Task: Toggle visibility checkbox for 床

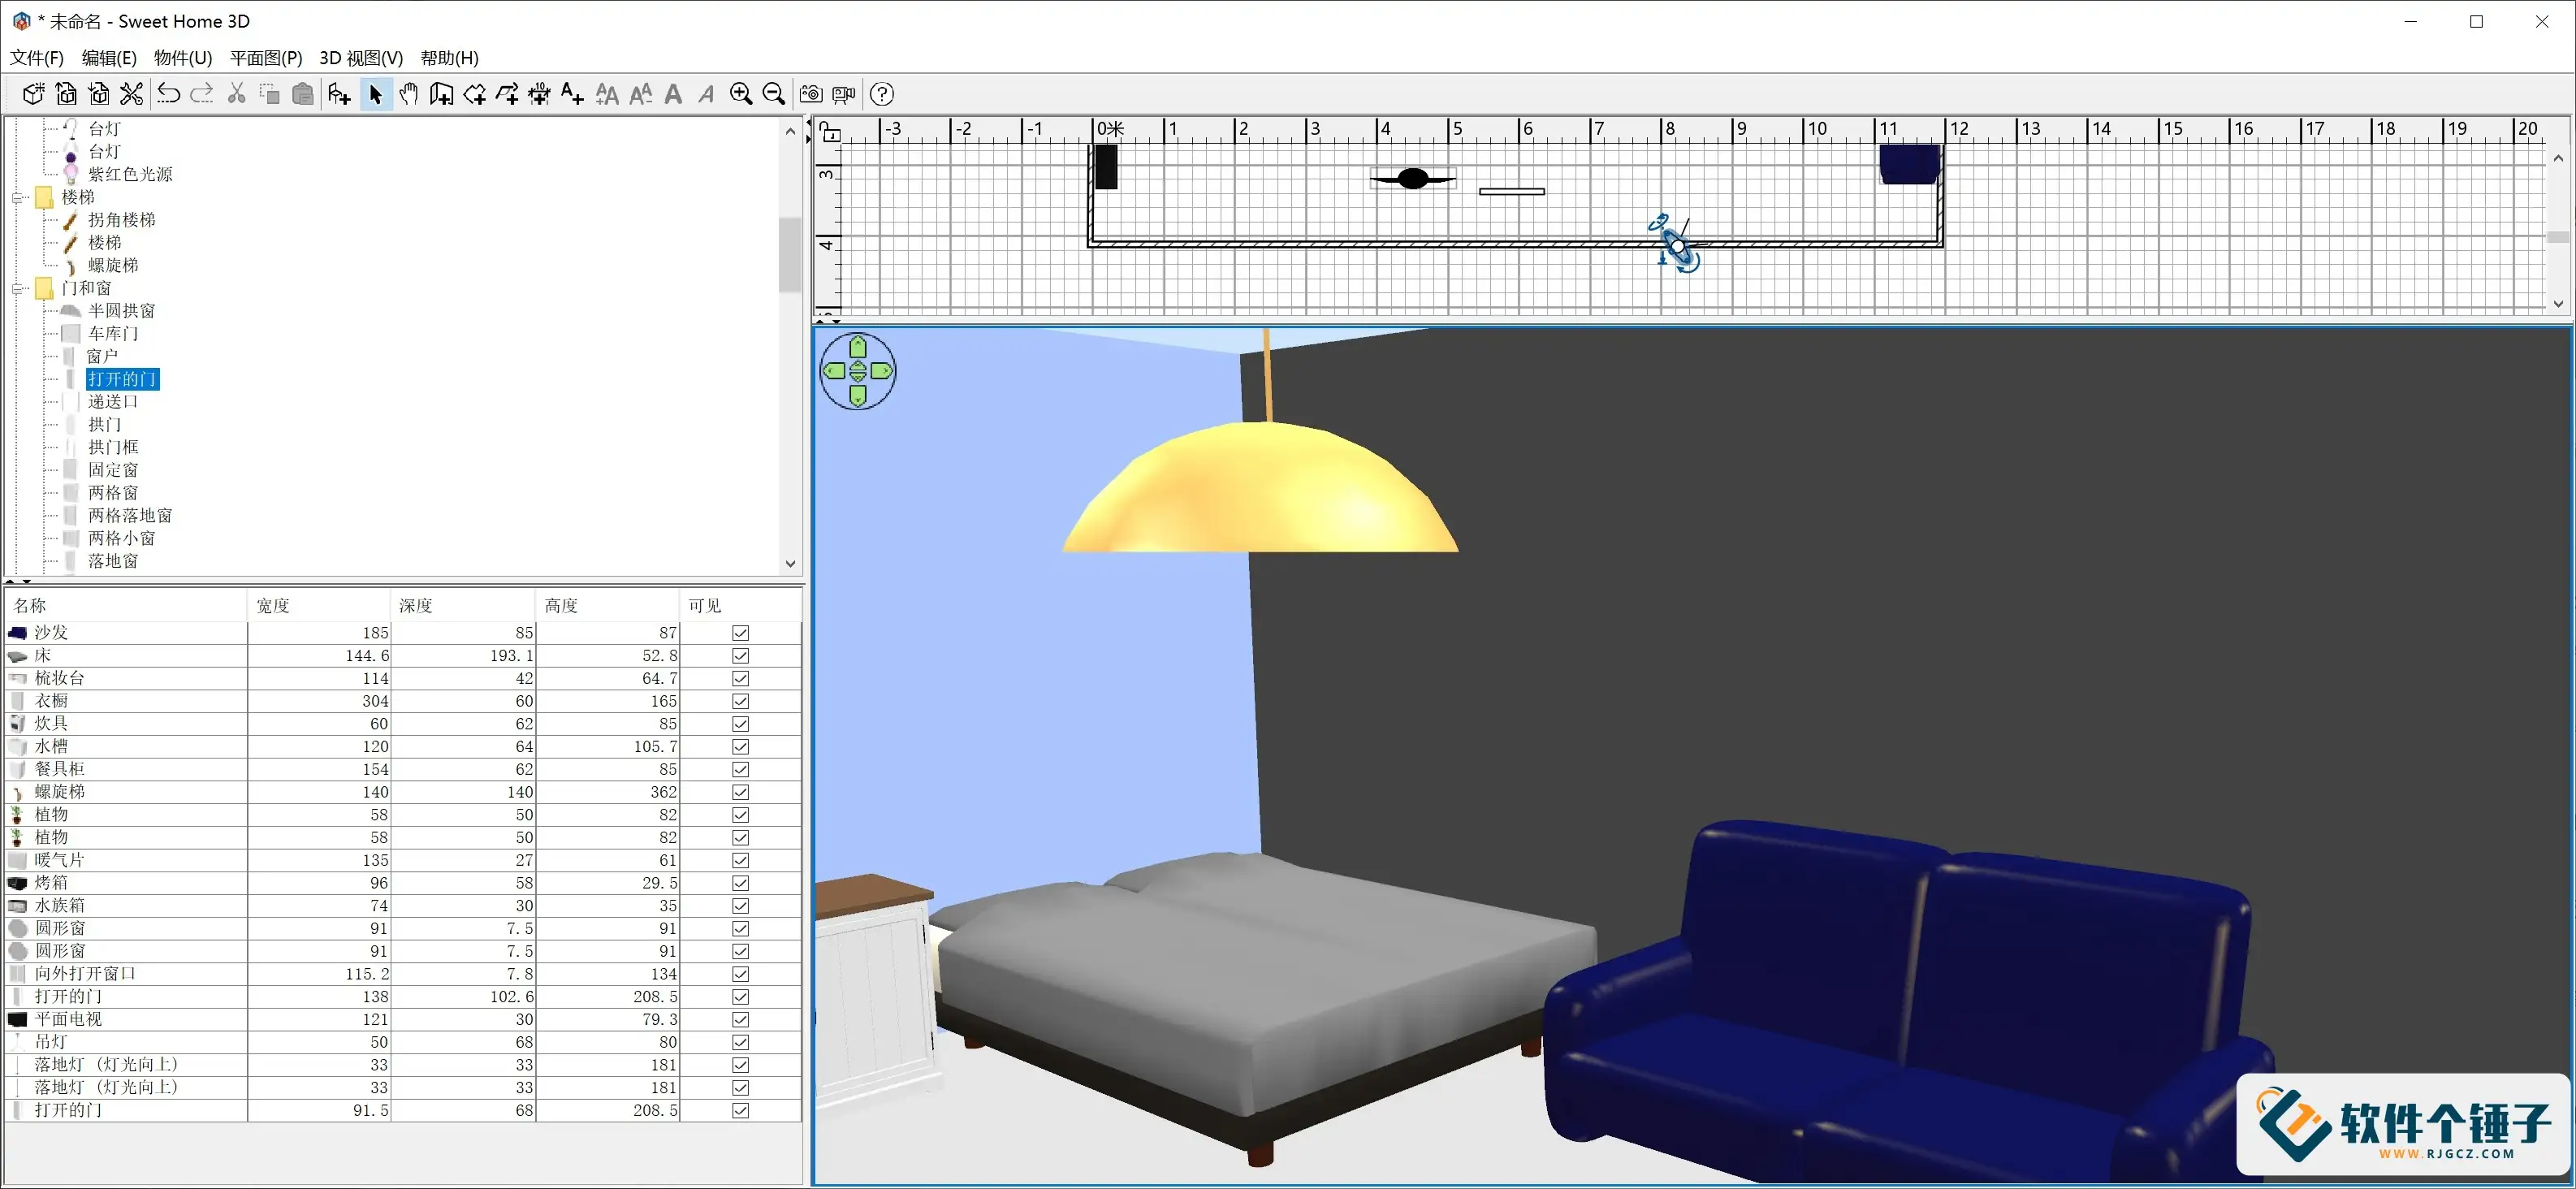Action: pos(741,656)
